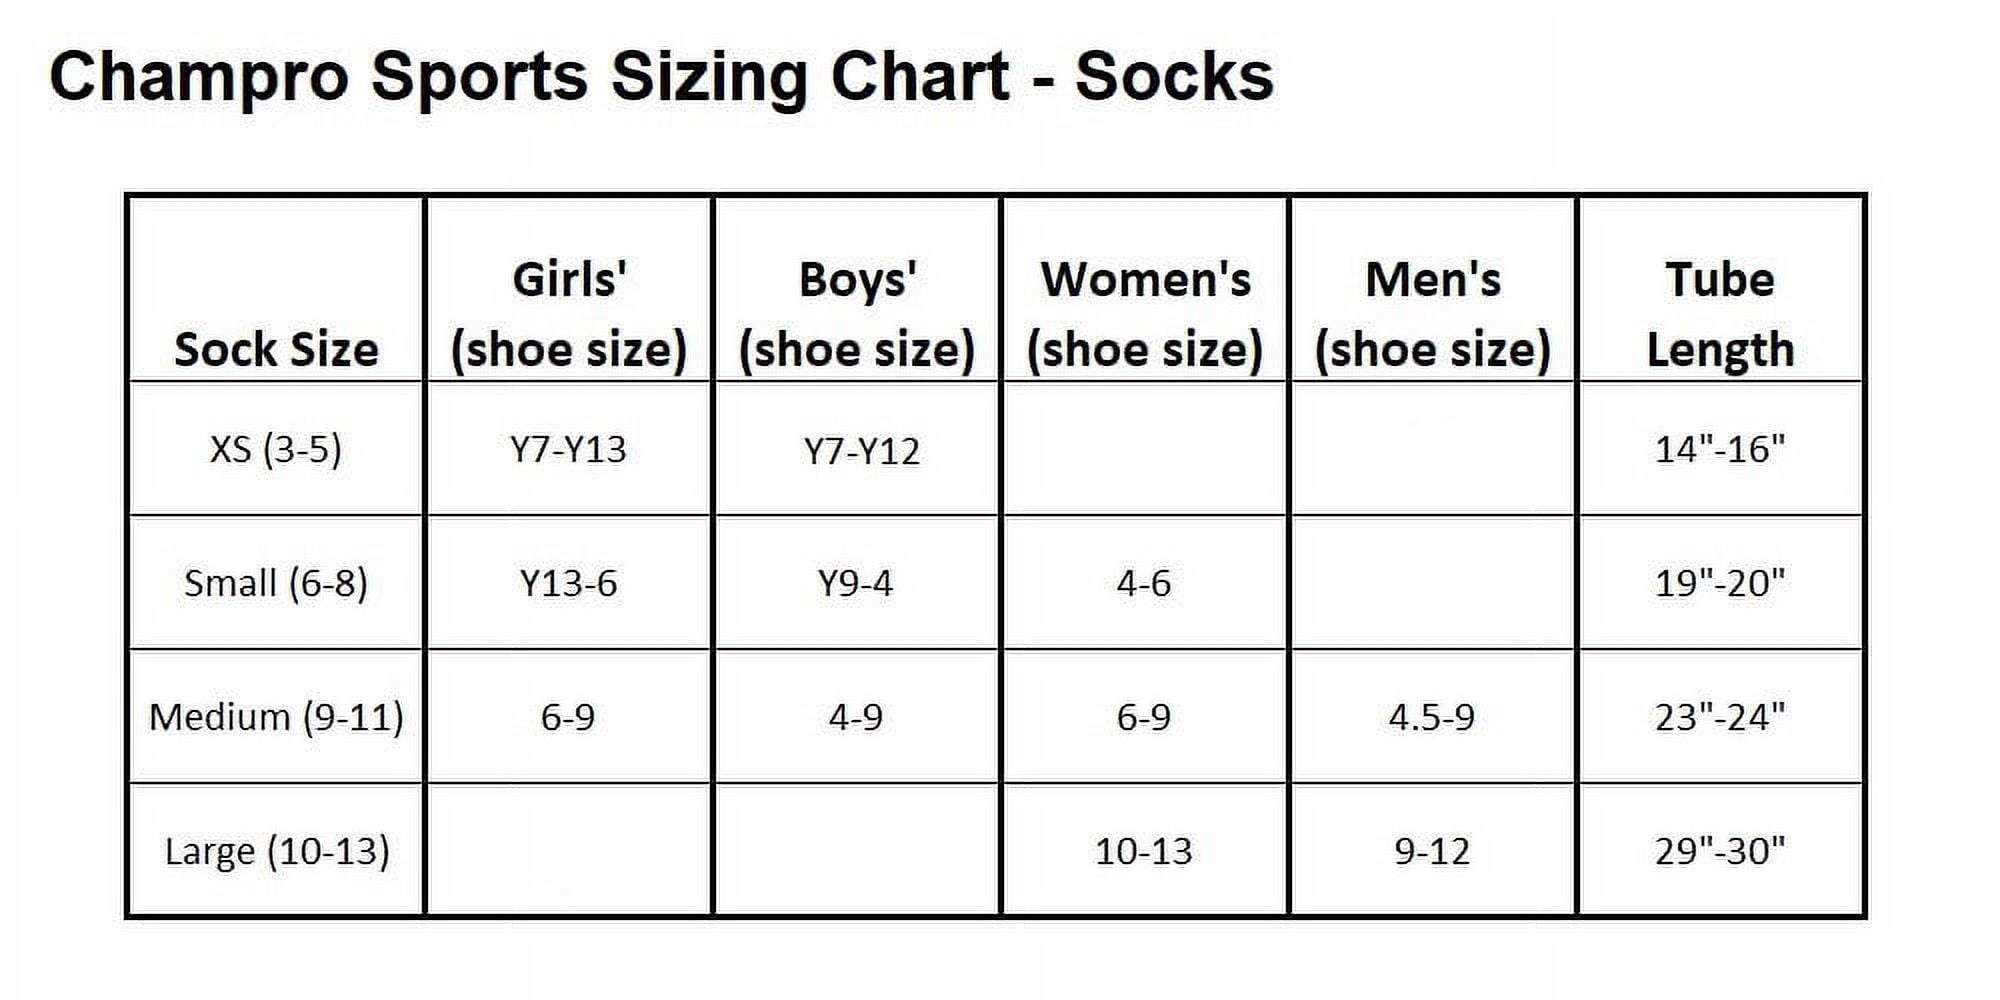Select the 9-12 men's size cell
The height and width of the screenshot is (1000, 2000).
(1432, 851)
